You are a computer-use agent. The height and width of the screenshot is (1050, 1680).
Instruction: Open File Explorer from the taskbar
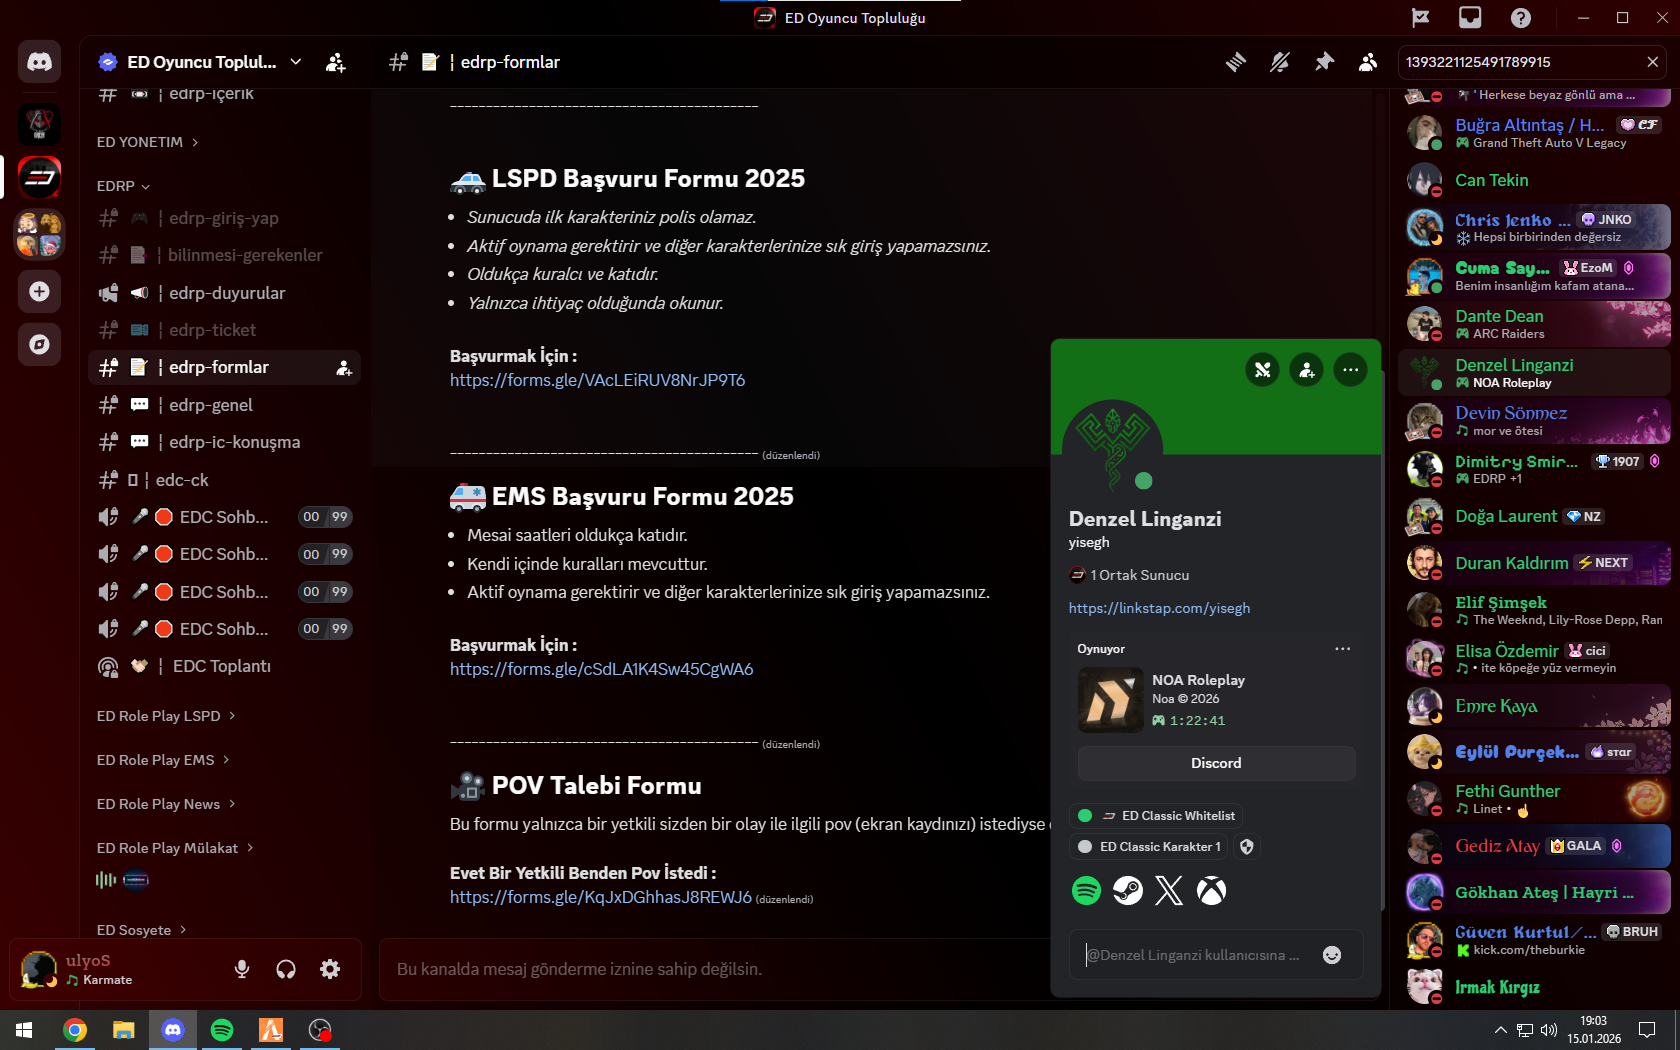click(x=124, y=1030)
